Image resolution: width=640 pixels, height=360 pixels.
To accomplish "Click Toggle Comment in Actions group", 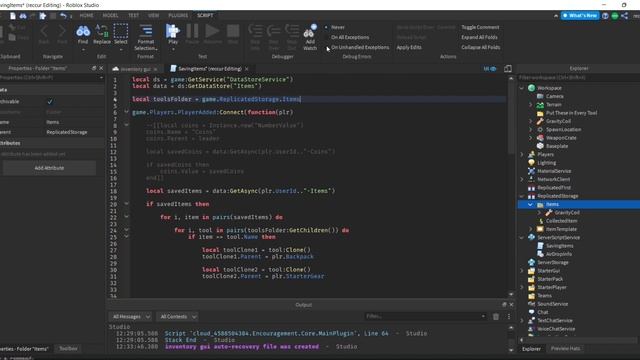I will click(x=480, y=27).
